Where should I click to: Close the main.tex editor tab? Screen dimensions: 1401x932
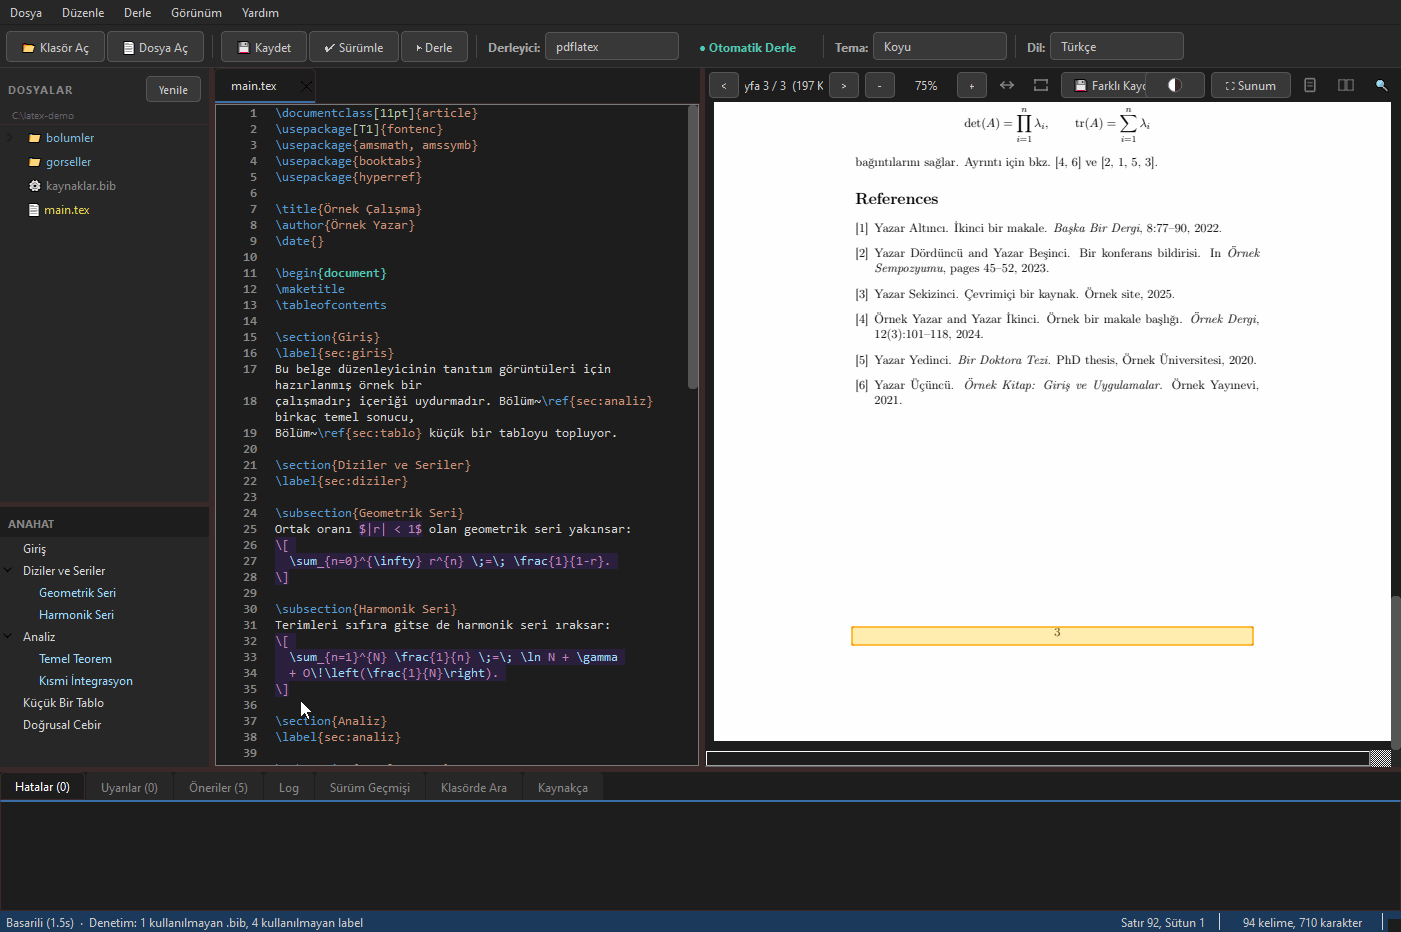[306, 86]
